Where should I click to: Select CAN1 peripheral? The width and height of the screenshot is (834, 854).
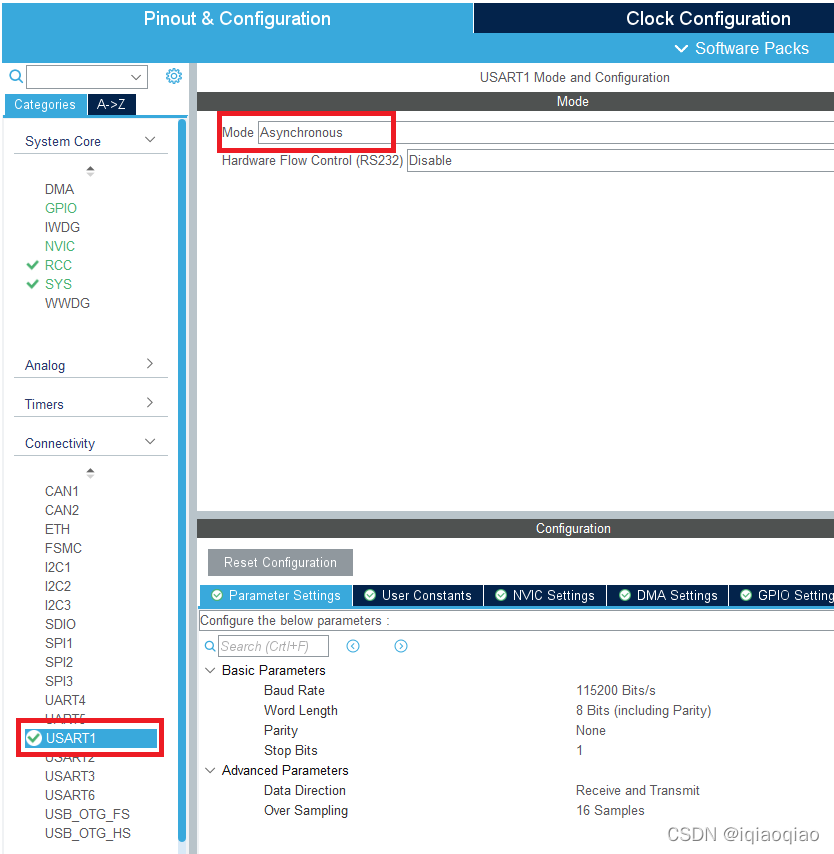pos(62,491)
